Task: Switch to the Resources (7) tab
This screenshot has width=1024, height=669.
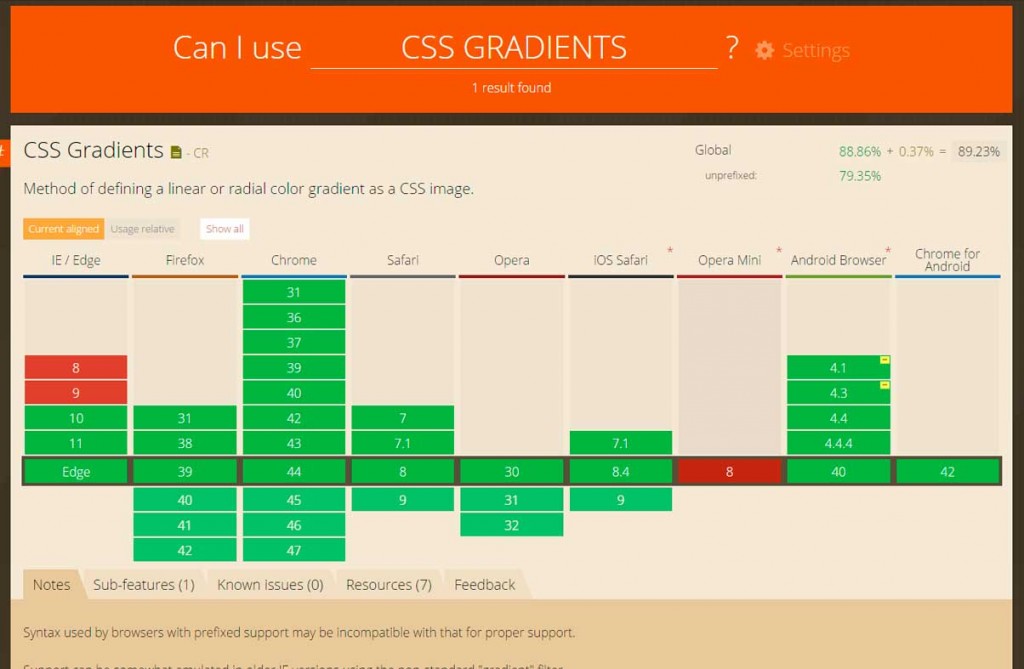Action: 389,585
